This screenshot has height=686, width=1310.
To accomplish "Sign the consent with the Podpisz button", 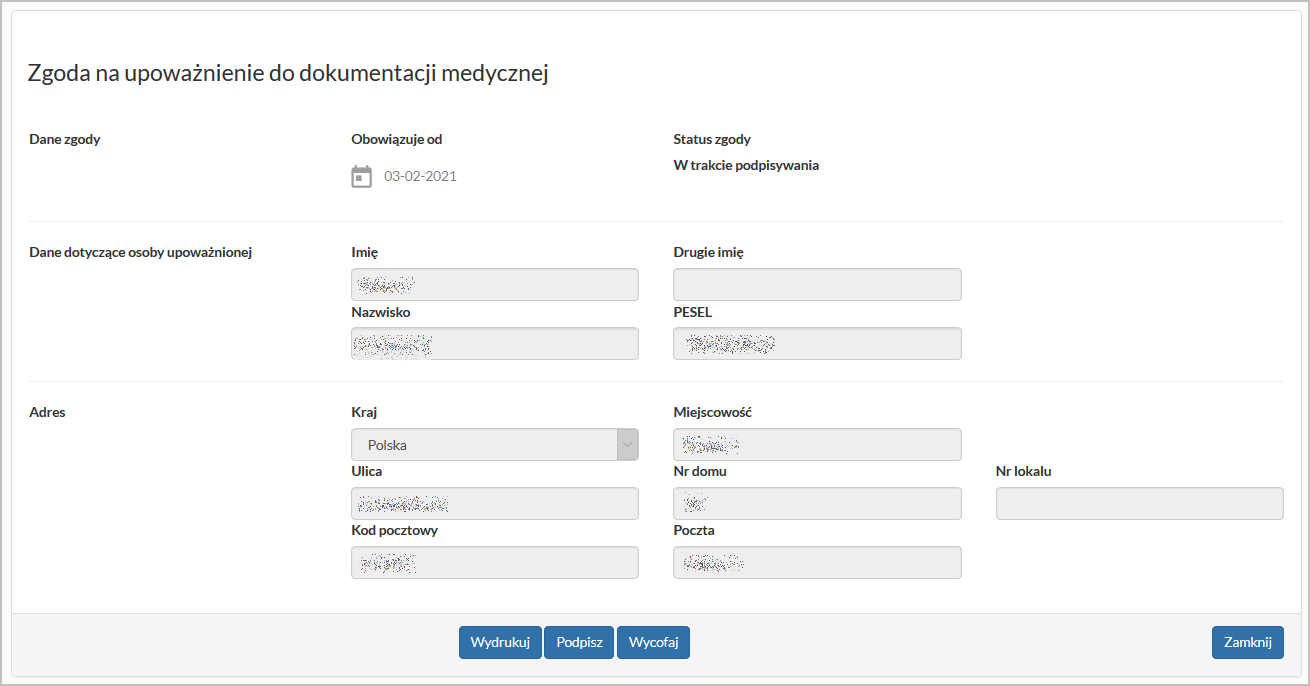I will point(579,643).
